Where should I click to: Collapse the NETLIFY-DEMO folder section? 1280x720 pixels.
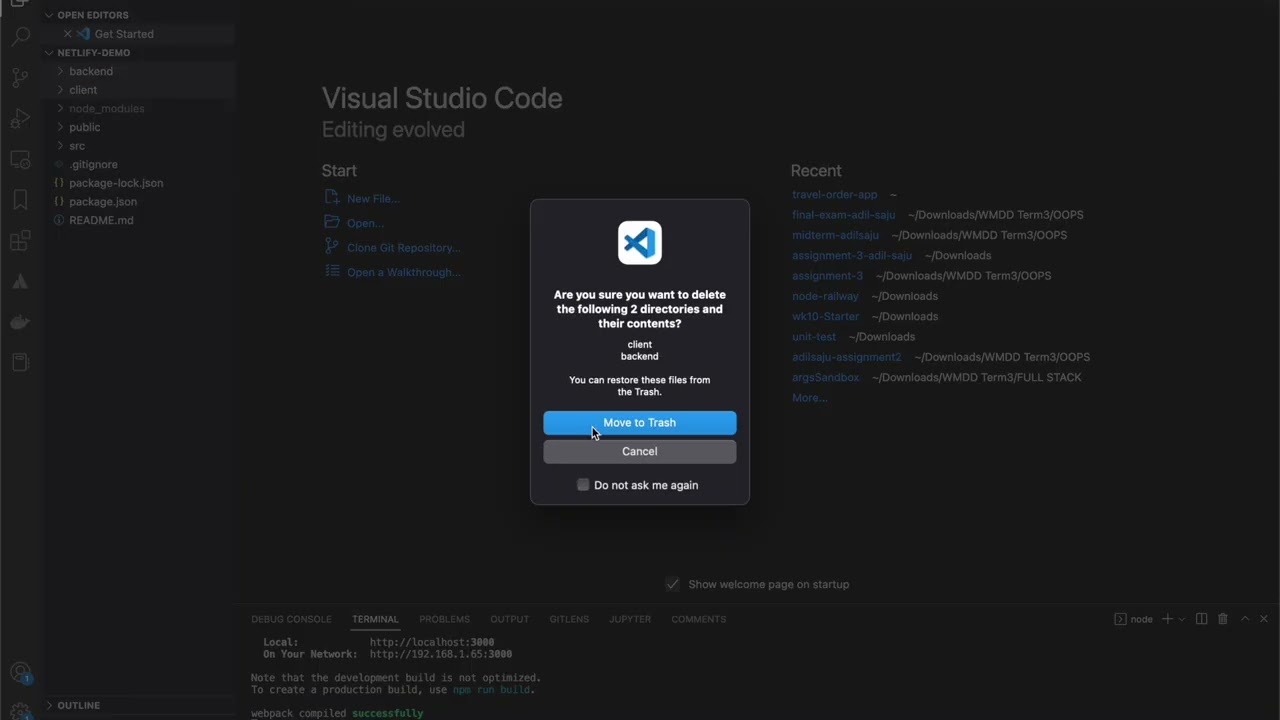48,52
